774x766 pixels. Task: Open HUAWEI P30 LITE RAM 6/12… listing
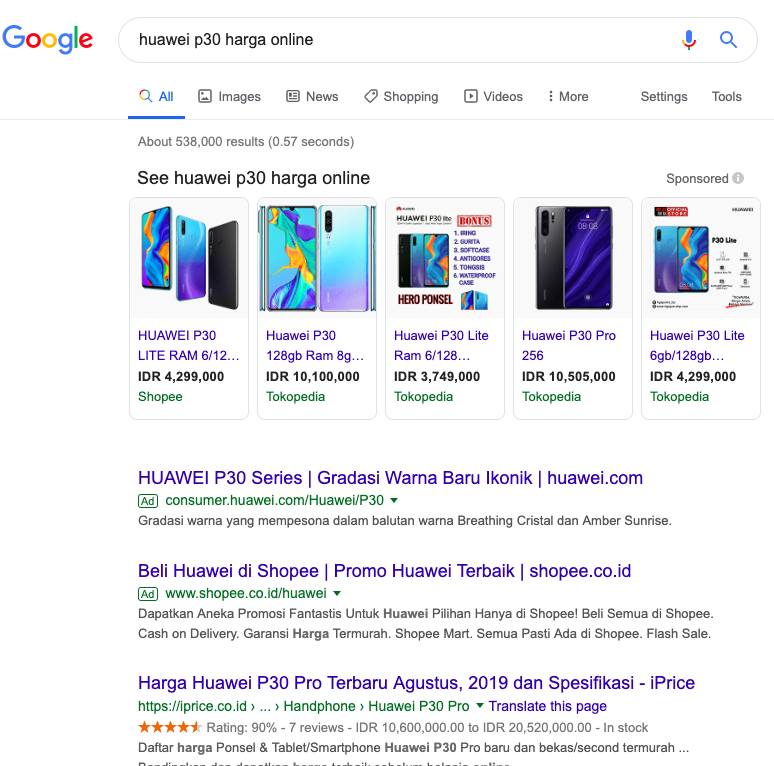click(x=189, y=345)
